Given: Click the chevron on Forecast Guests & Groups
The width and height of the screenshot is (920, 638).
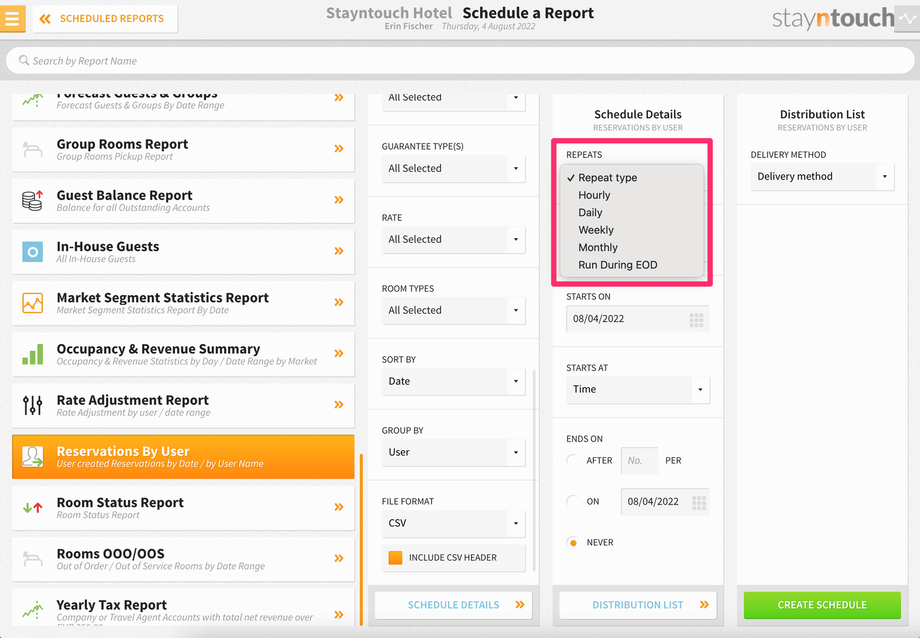Looking at the screenshot, I should [x=339, y=97].
